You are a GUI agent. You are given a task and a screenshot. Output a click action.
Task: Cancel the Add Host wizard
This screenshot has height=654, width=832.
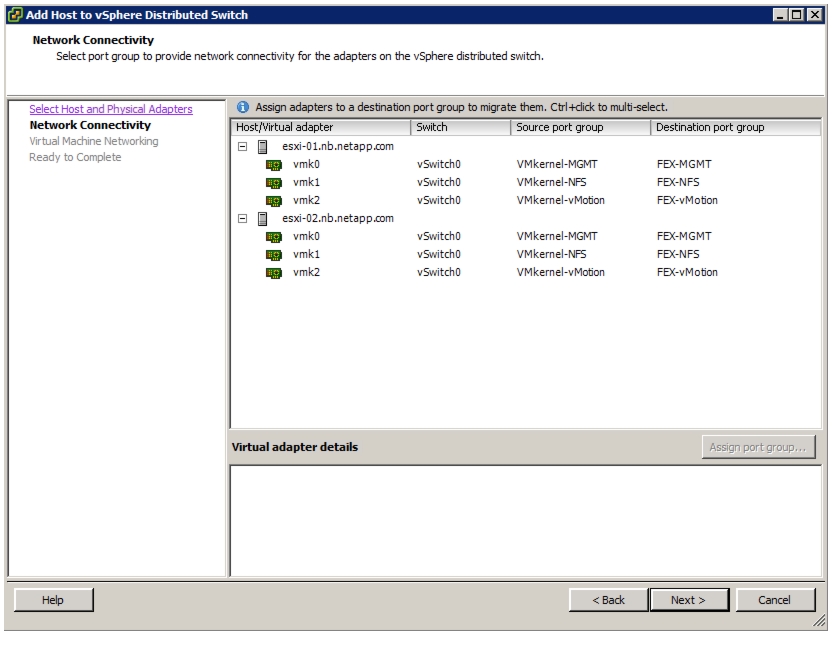click(775, 600)
